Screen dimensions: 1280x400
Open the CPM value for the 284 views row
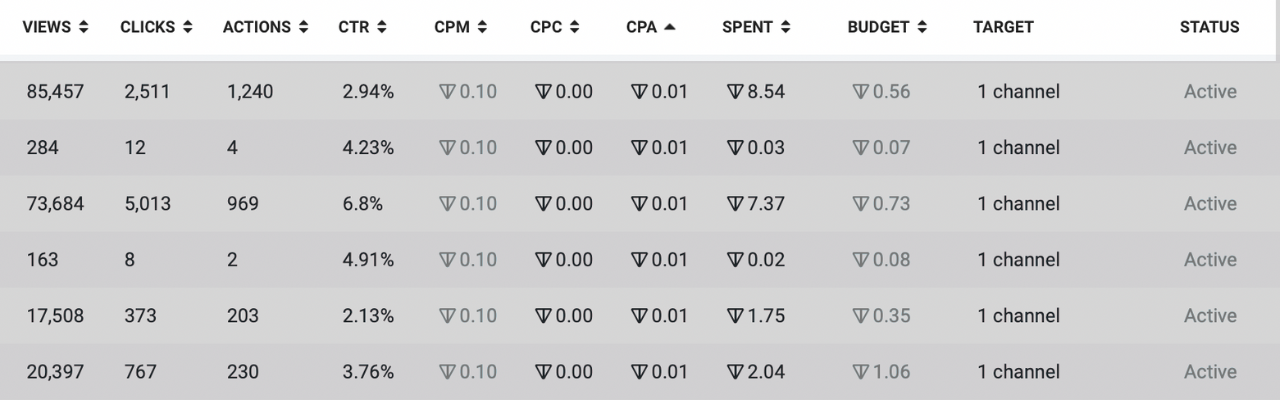(x=468, y=148)
